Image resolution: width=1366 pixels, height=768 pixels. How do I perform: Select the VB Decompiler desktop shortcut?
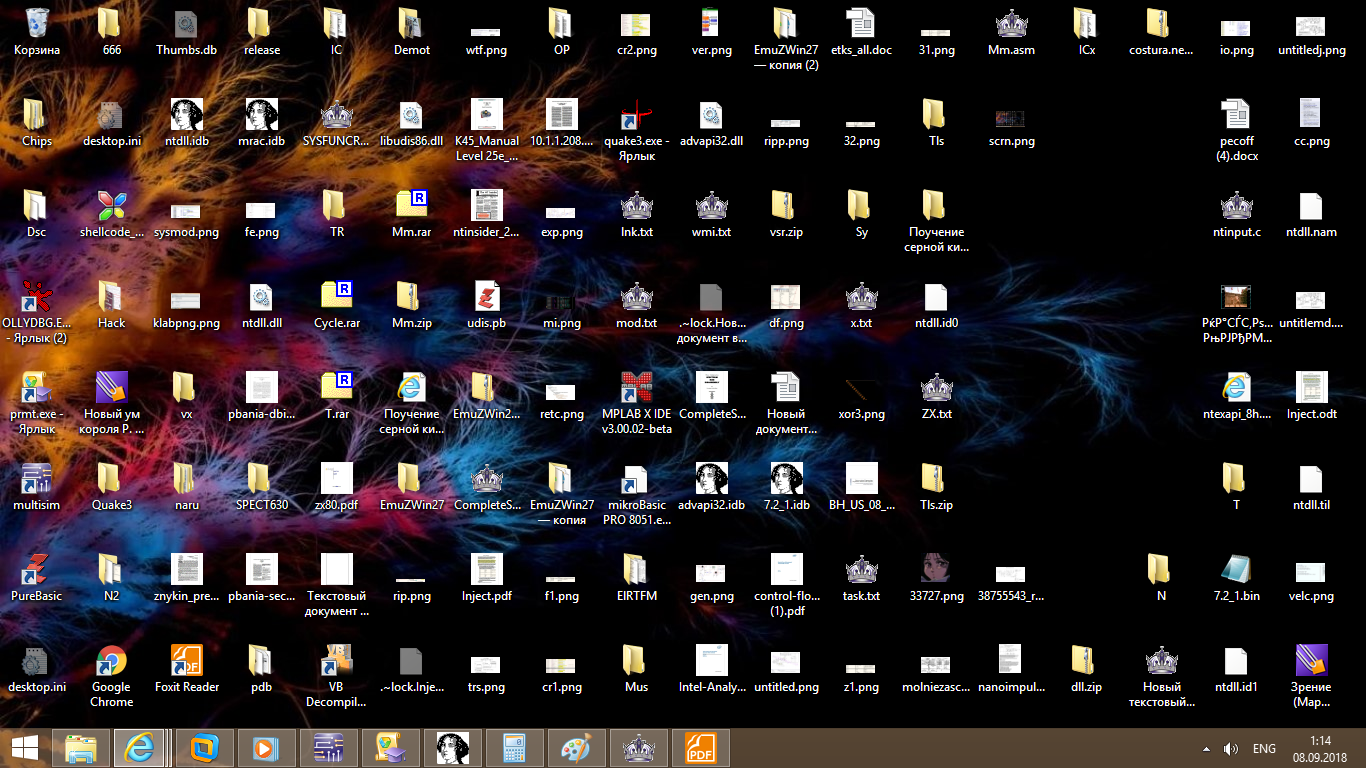pos(336,661)
